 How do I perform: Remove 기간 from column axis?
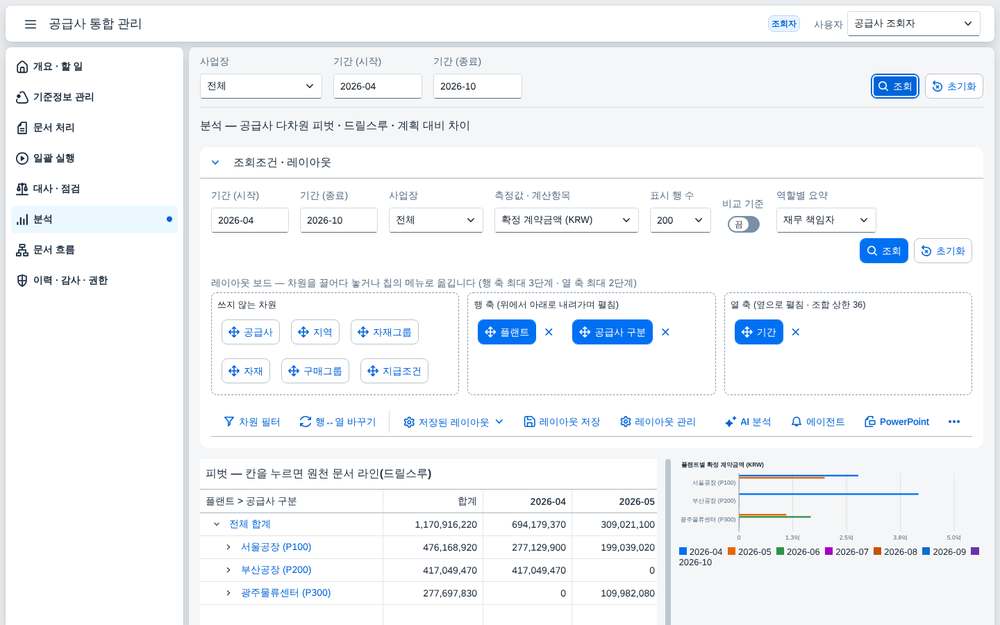coord(796,332)
